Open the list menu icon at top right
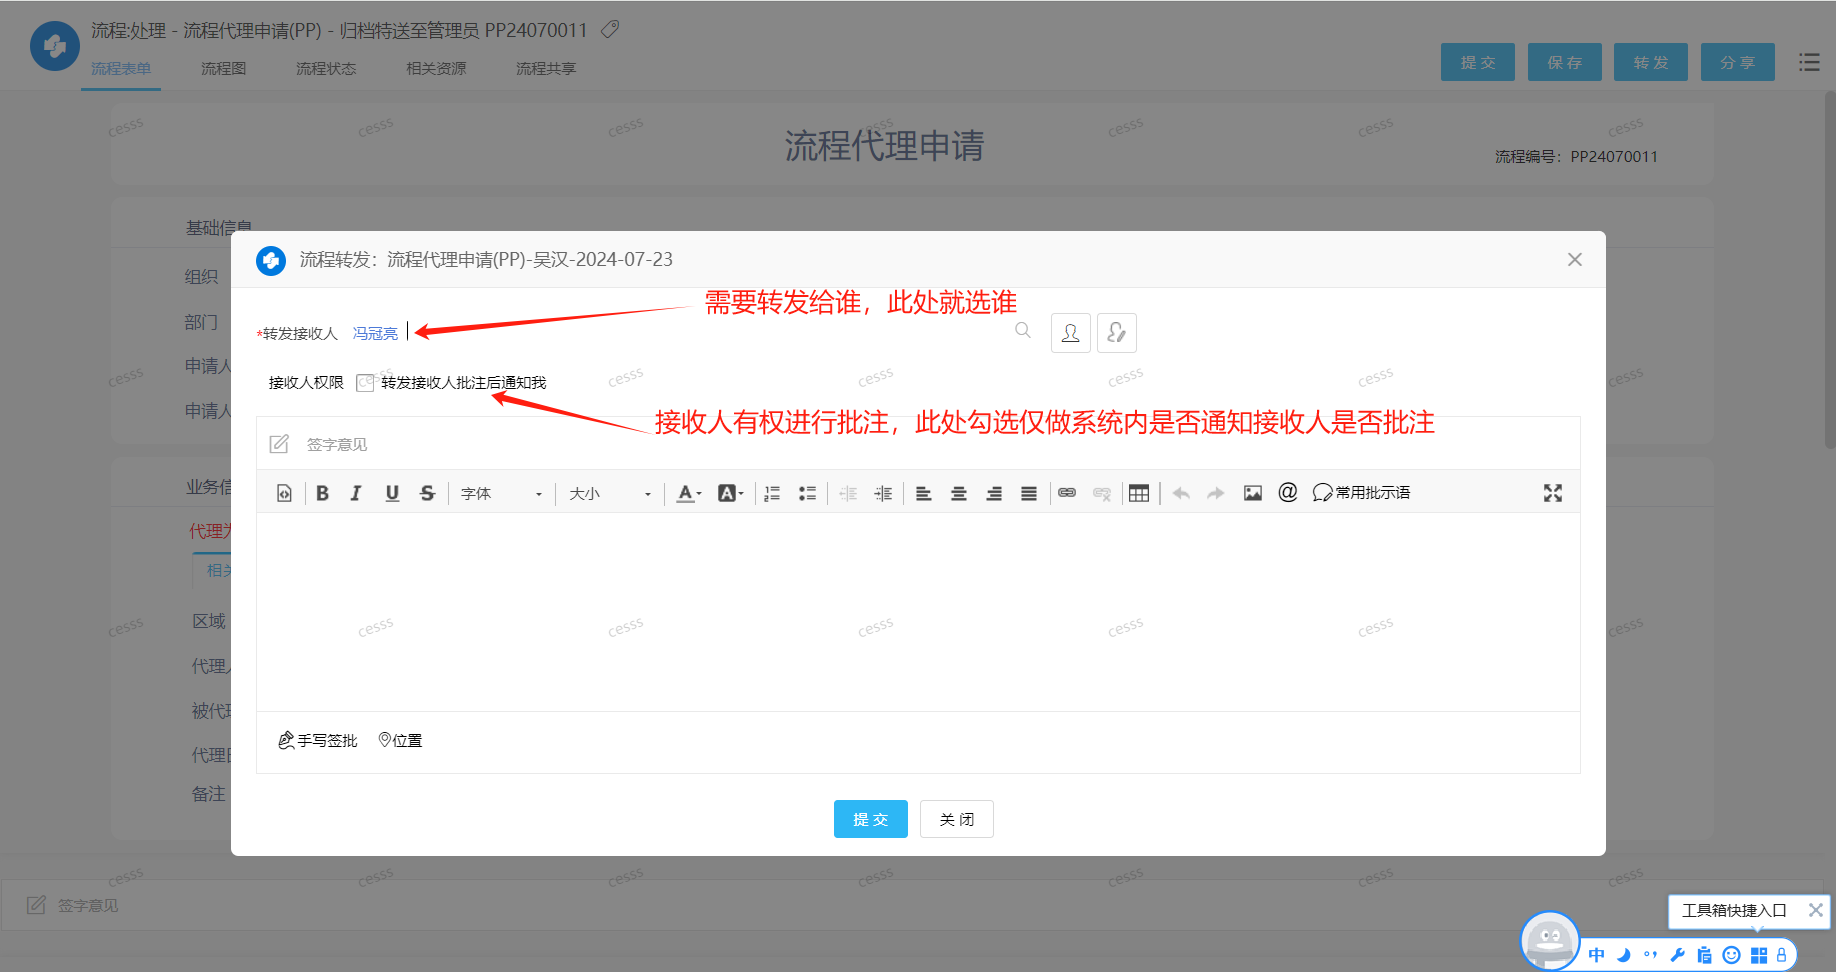Screen dimensions: 1836x972 pos(1809,62)
